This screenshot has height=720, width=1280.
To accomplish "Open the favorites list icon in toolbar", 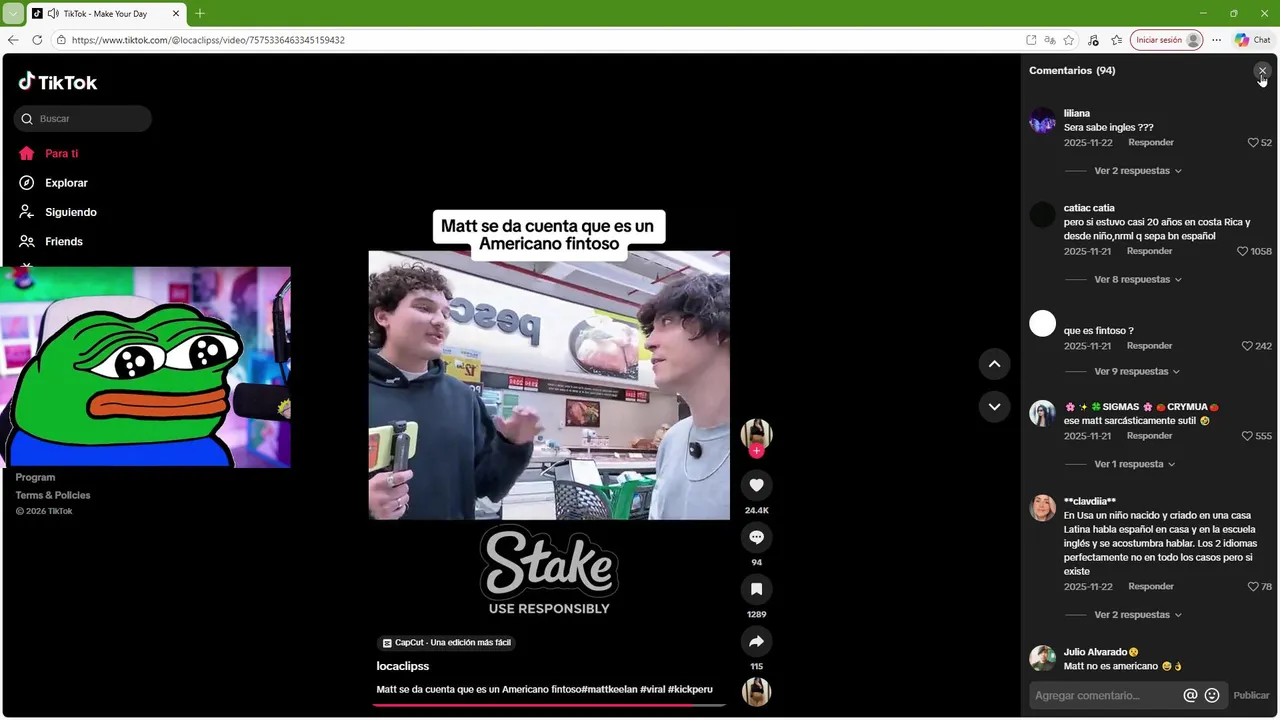I will tap(1116, 40).
